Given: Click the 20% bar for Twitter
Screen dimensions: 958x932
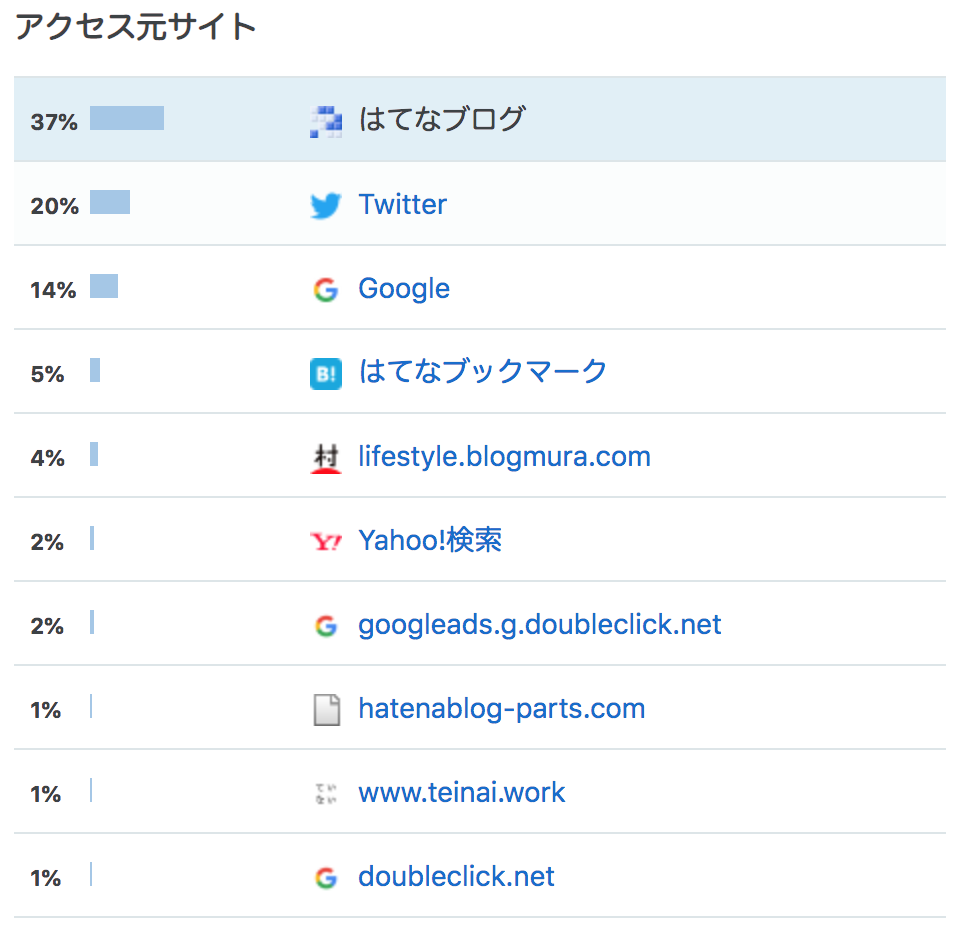Looking at the screenshot, I should [110, 202].
